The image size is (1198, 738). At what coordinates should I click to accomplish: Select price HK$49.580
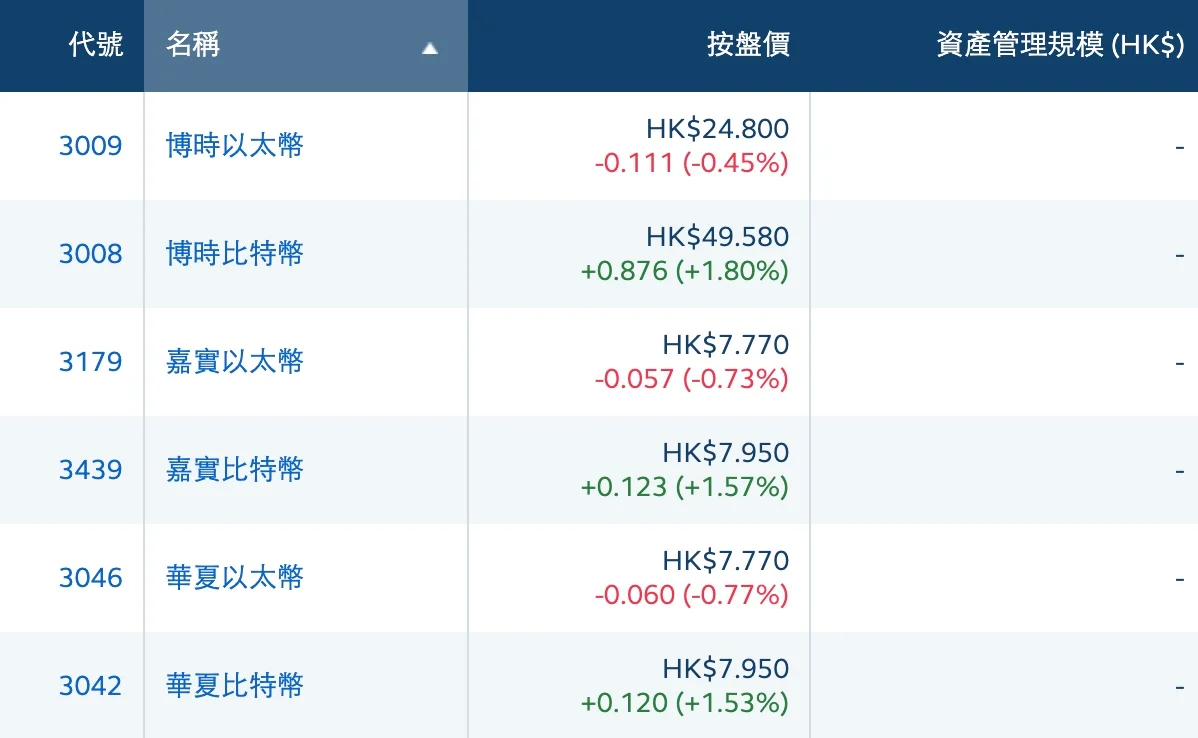tap(717, 237)
